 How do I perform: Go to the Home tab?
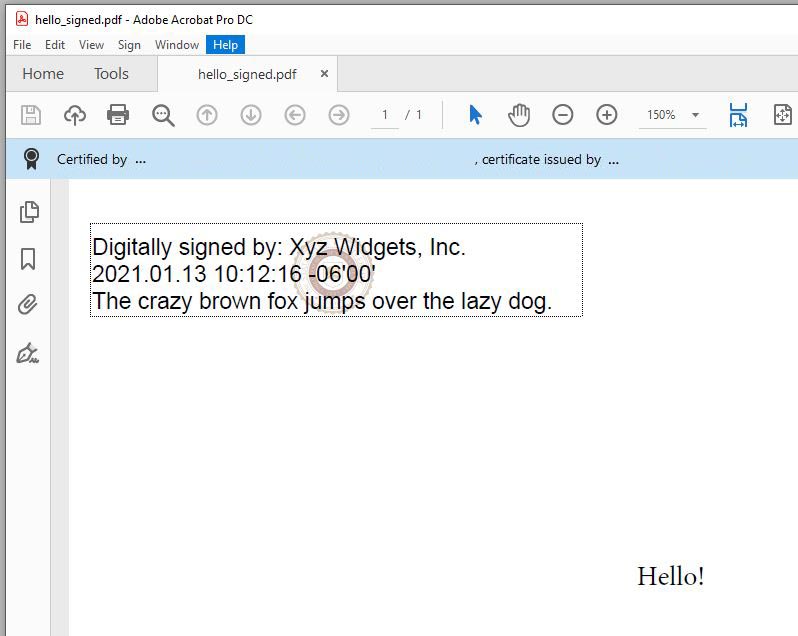coord(43,74)
